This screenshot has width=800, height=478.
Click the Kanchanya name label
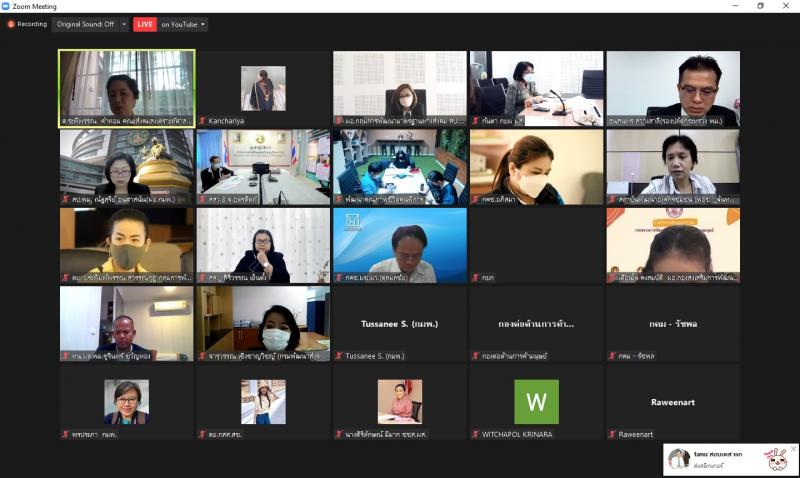tap(226, 121)
